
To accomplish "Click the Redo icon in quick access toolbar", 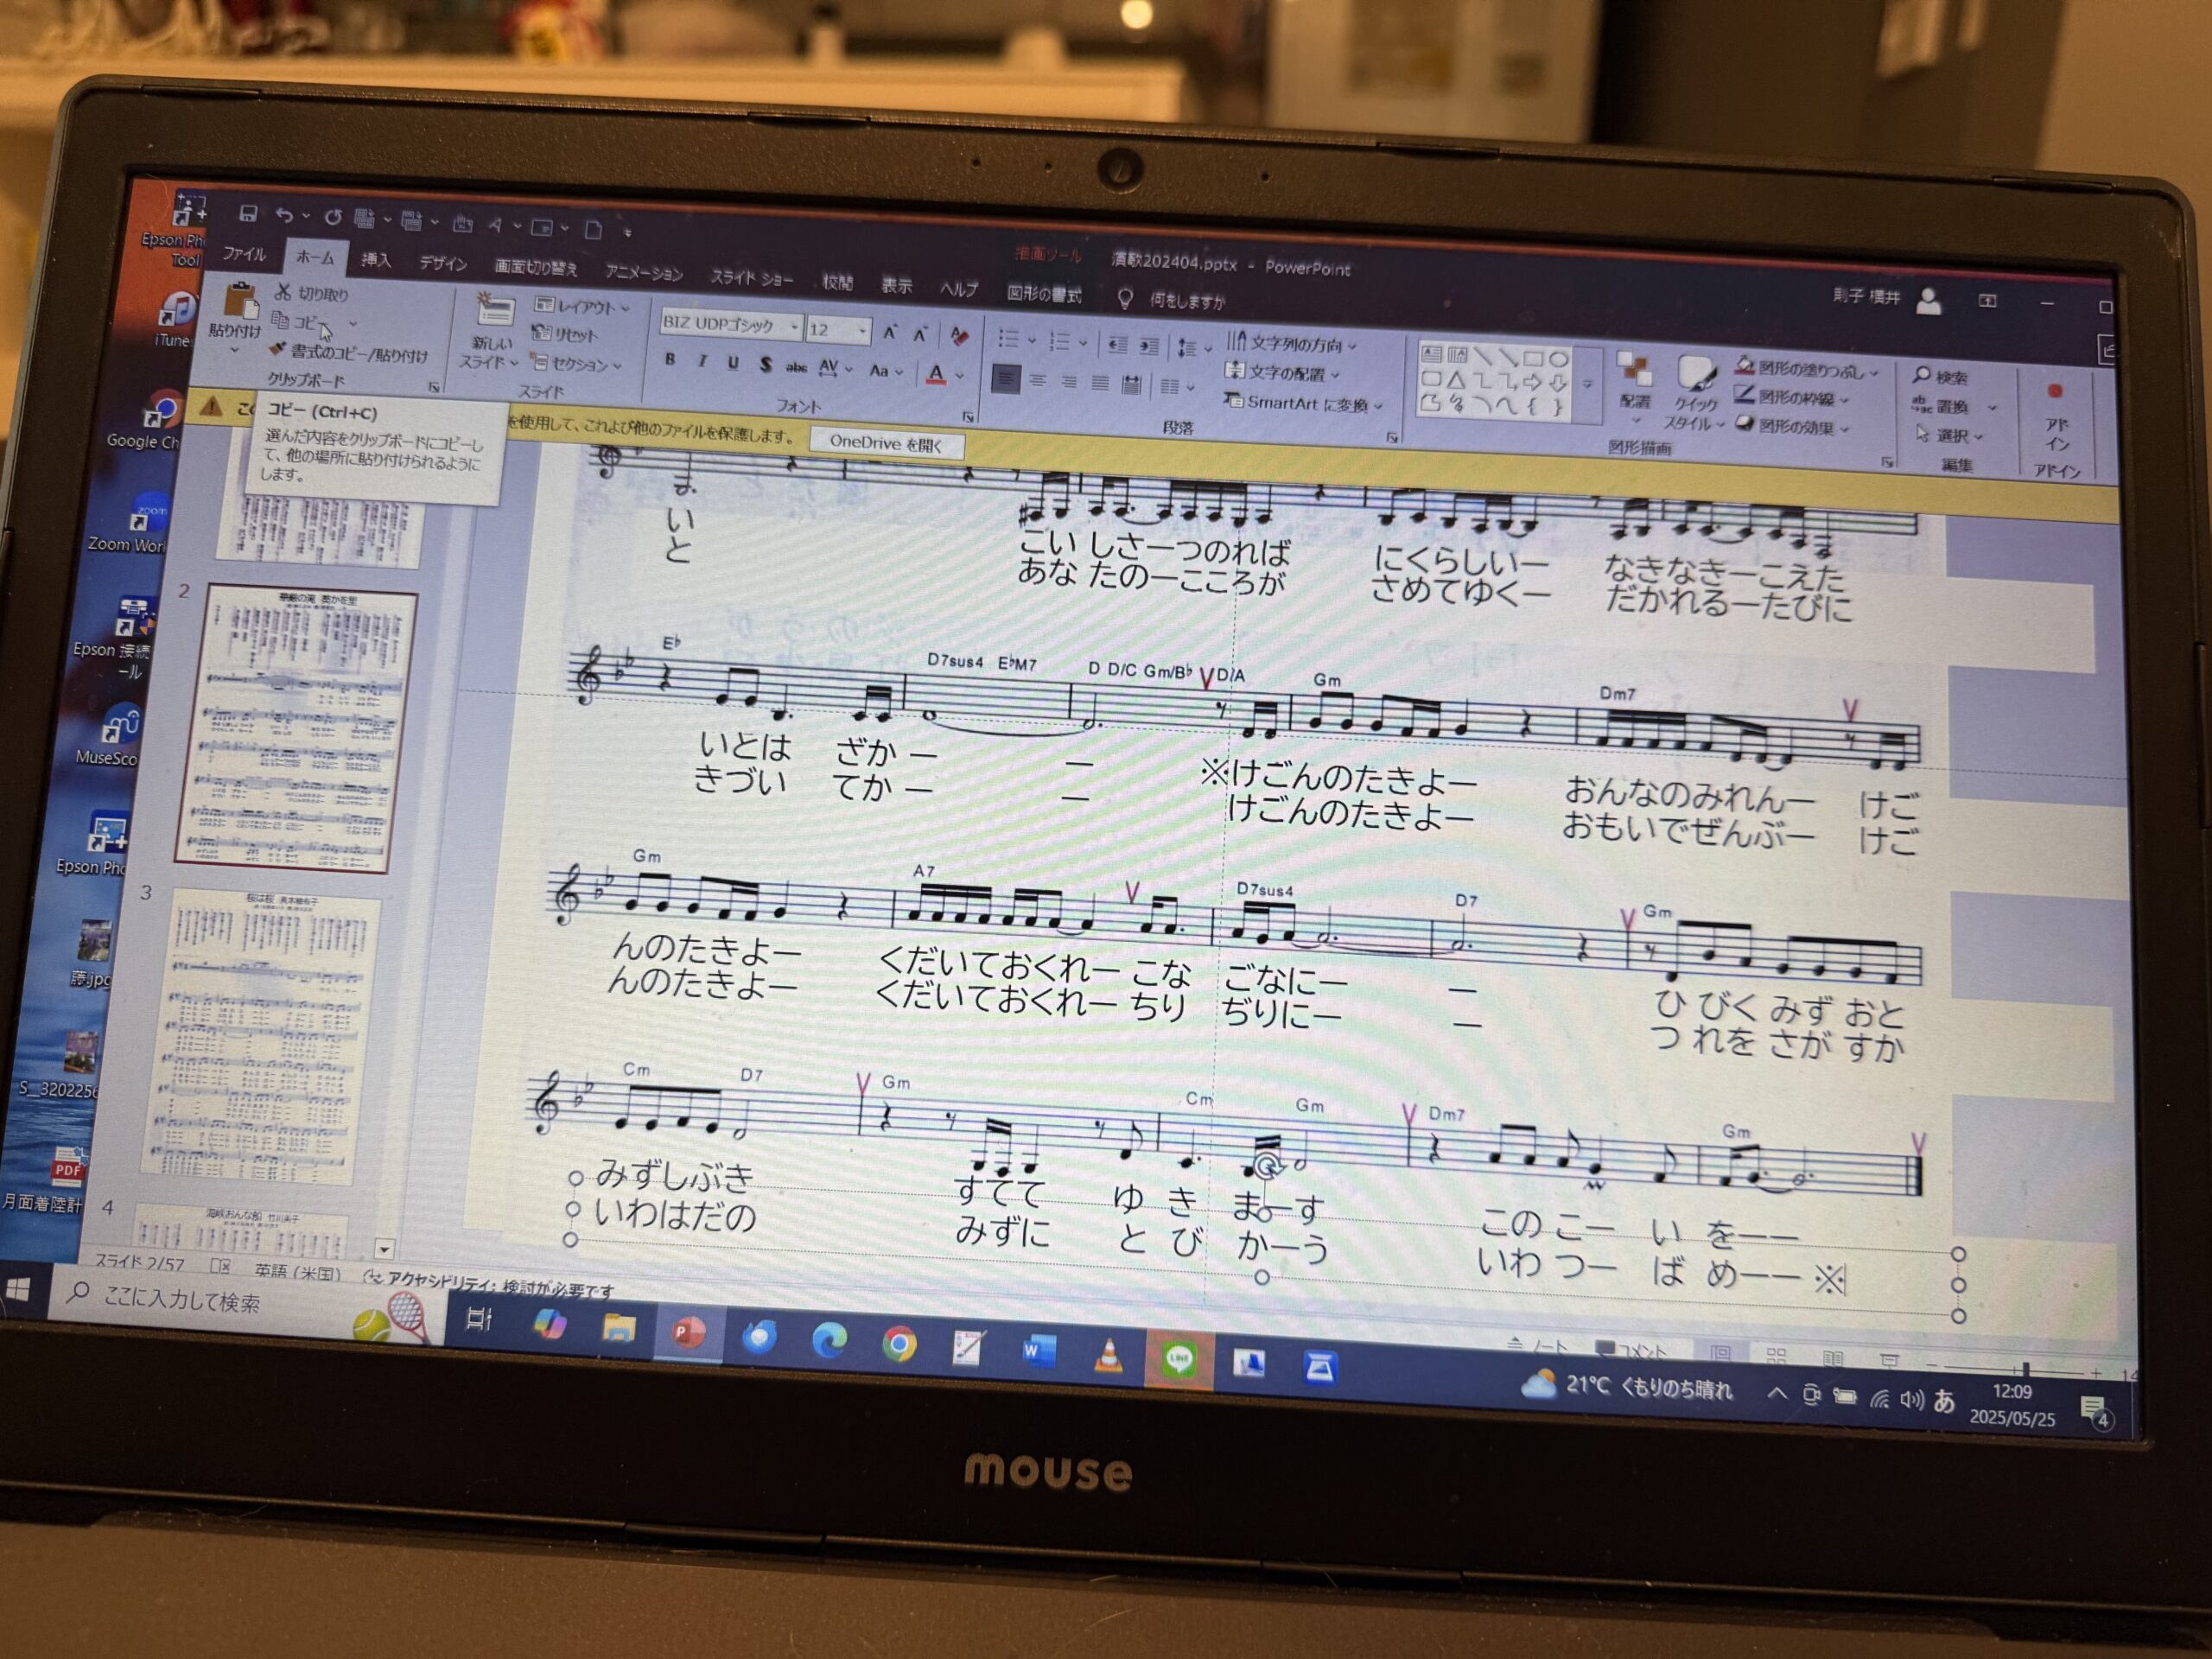I will pyautogui.click(x=333, y=217).
